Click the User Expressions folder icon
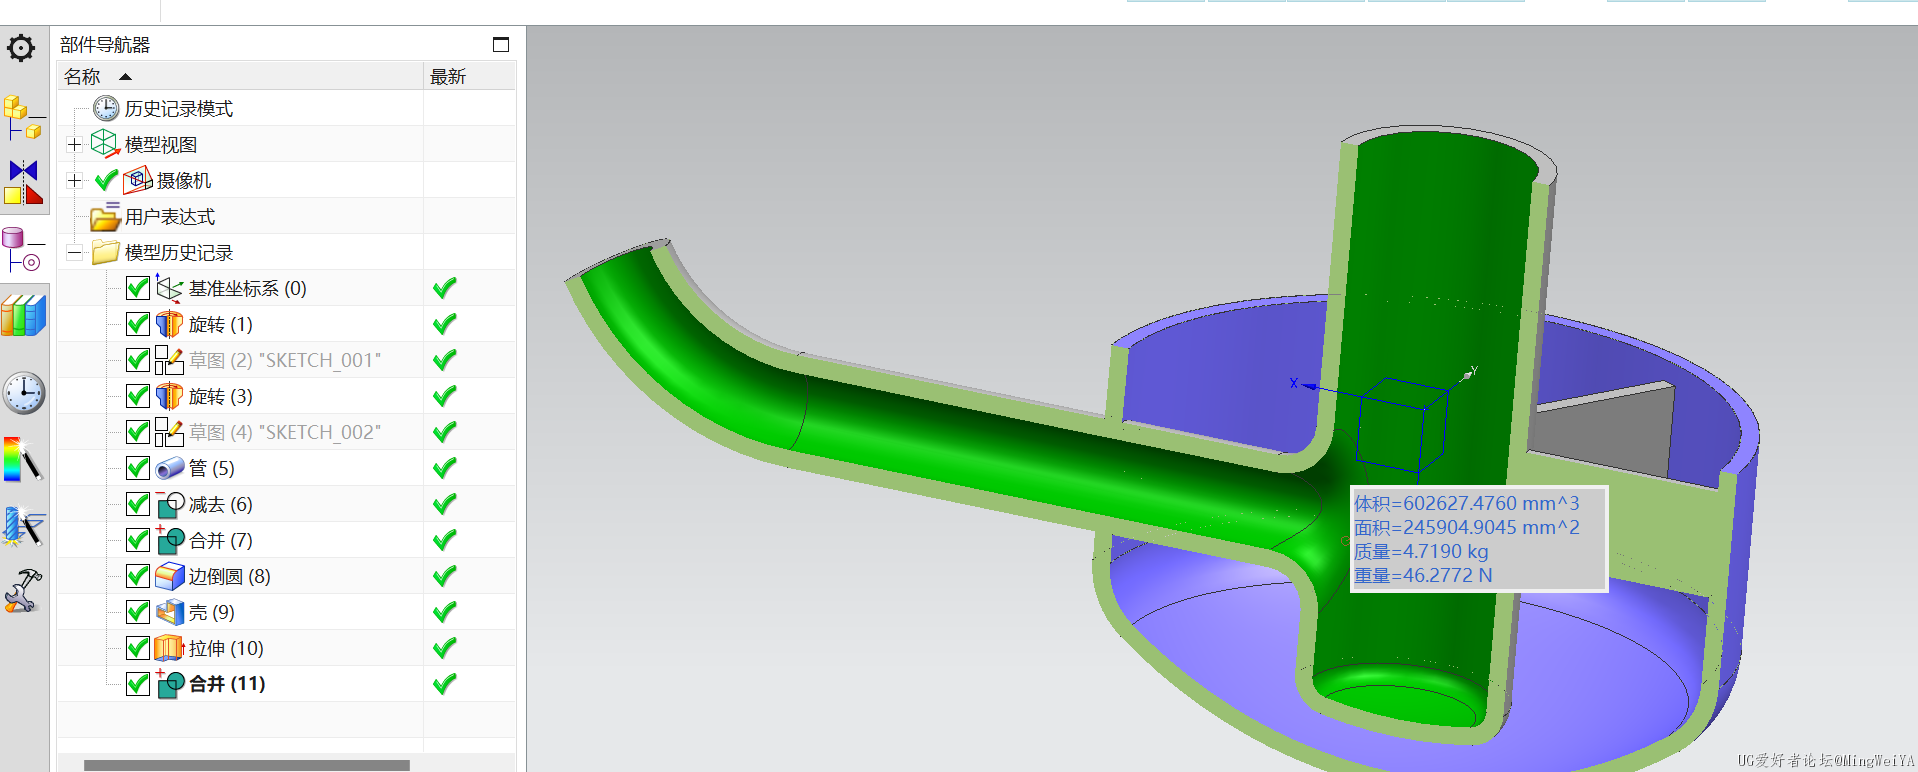 [x=105, y=216]
